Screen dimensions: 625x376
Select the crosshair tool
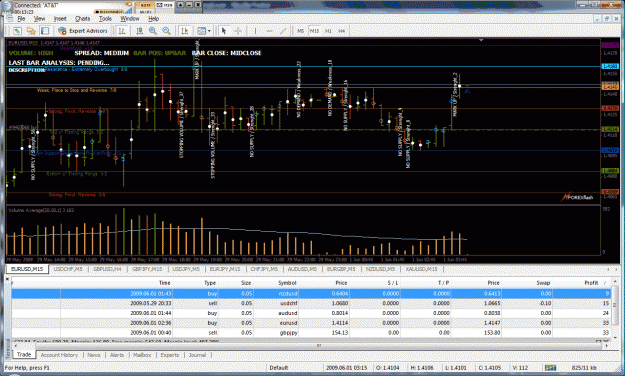tap(238, 31)
